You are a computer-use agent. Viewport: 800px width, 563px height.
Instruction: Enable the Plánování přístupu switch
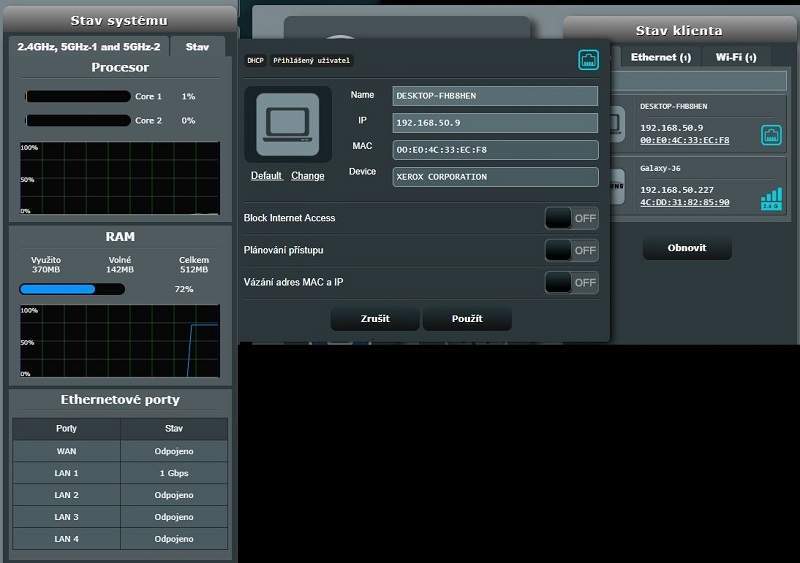571,250
